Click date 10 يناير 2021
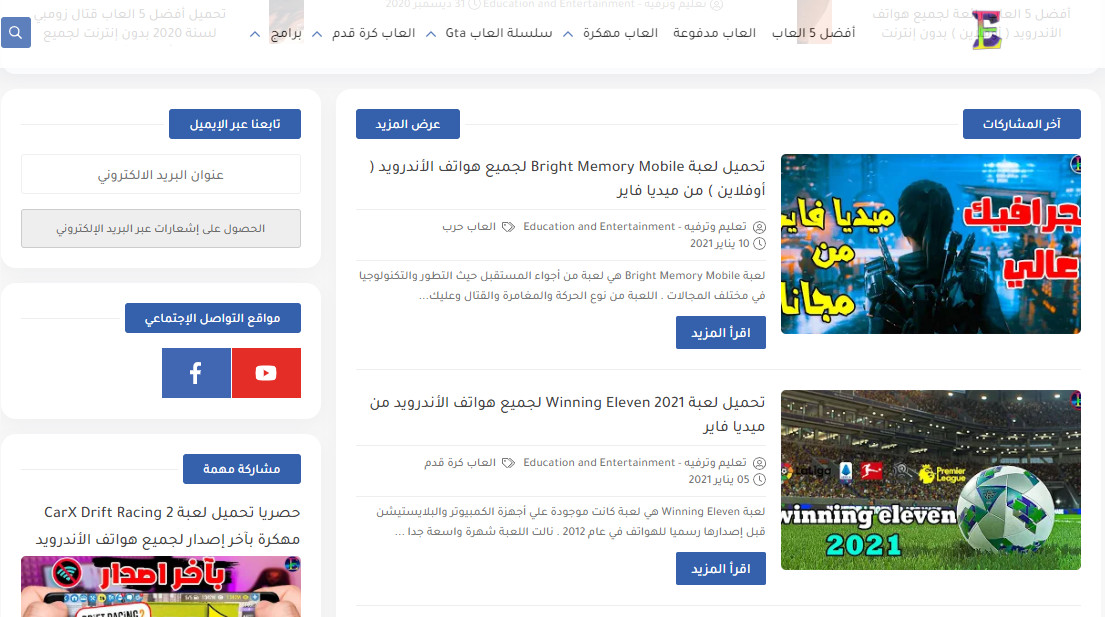The width and height of the screenshot is (1105, 617). point(719,244)
